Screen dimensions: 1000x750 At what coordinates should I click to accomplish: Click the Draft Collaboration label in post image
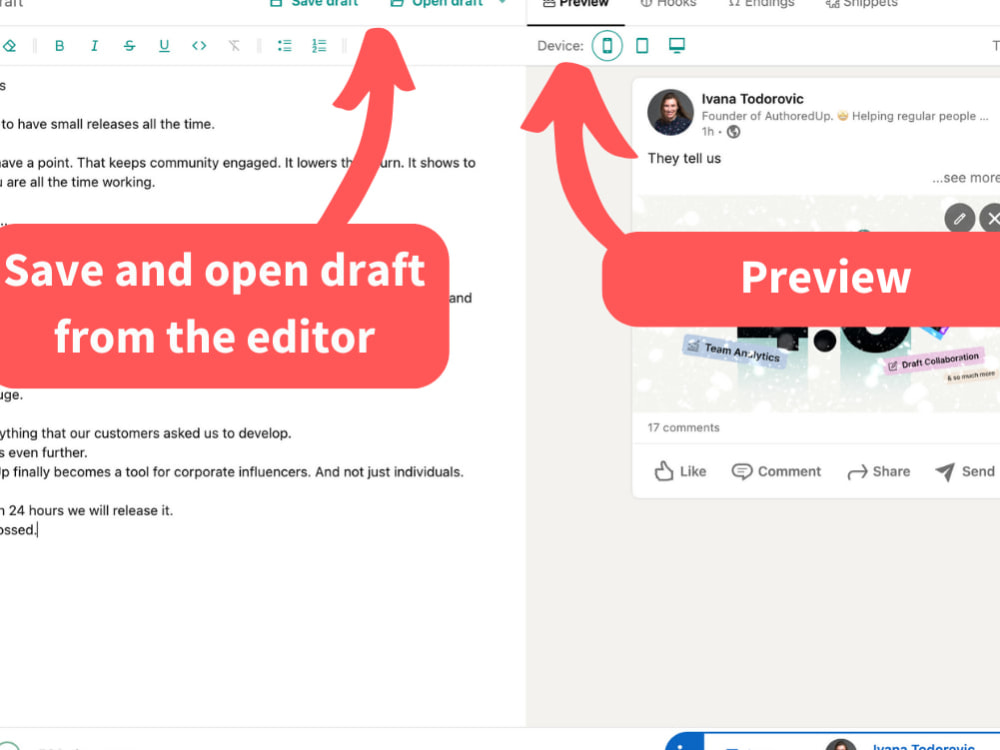(x=934, y=361)
